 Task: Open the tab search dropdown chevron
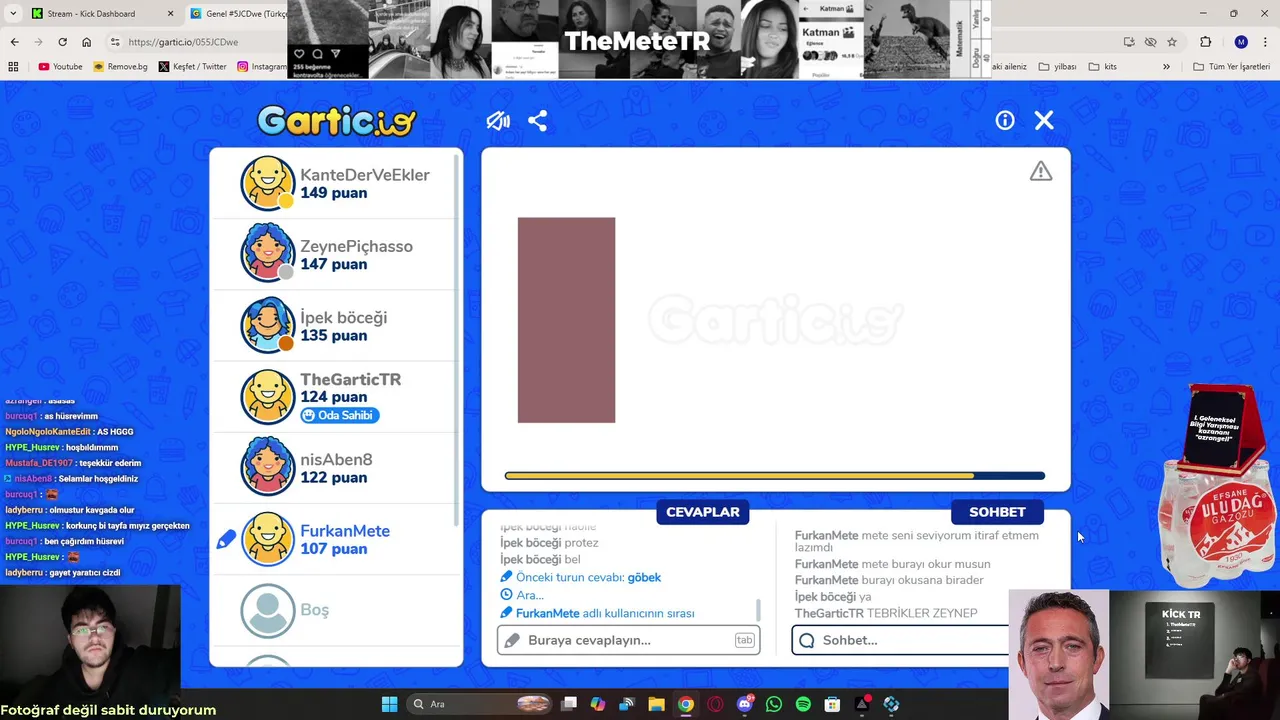(13, 14)
